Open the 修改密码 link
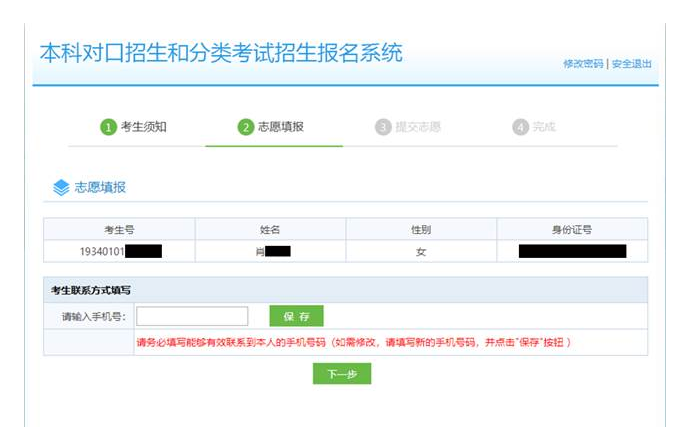 tap(583, 63)
